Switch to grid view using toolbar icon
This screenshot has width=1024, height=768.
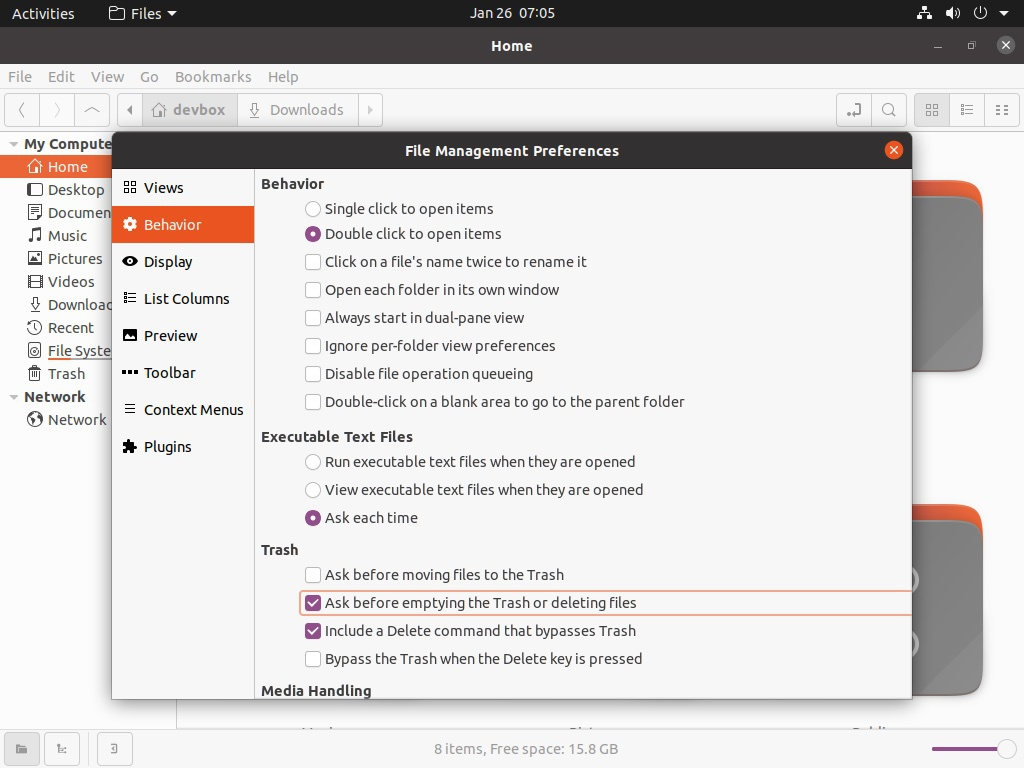930,110
